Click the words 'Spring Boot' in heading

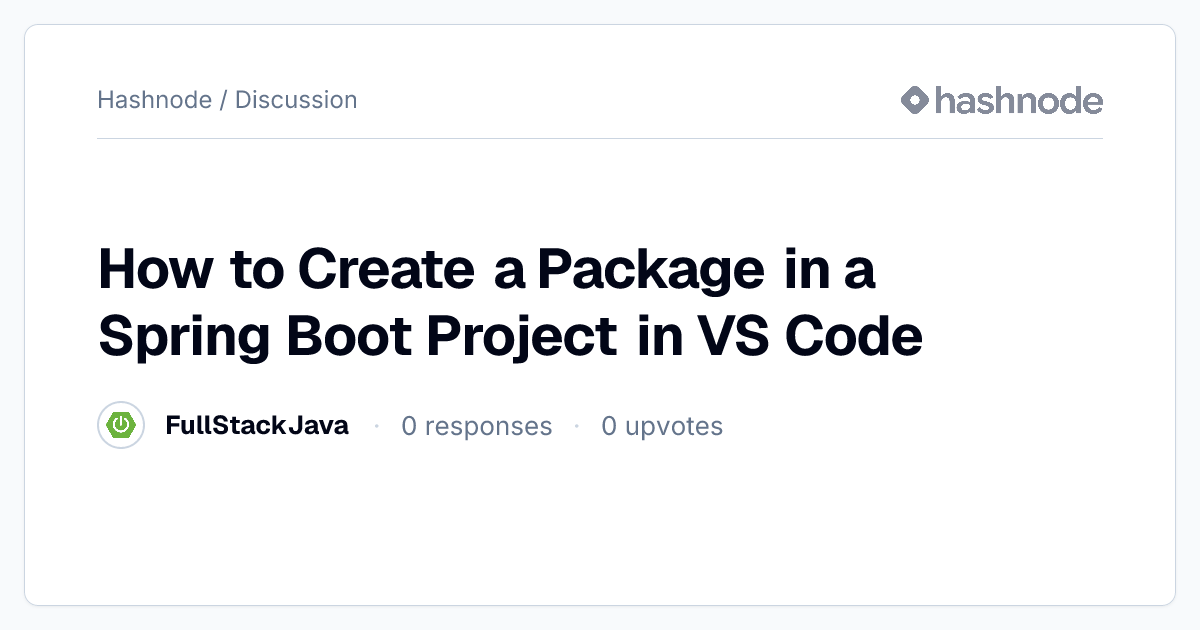click(255, 336)
